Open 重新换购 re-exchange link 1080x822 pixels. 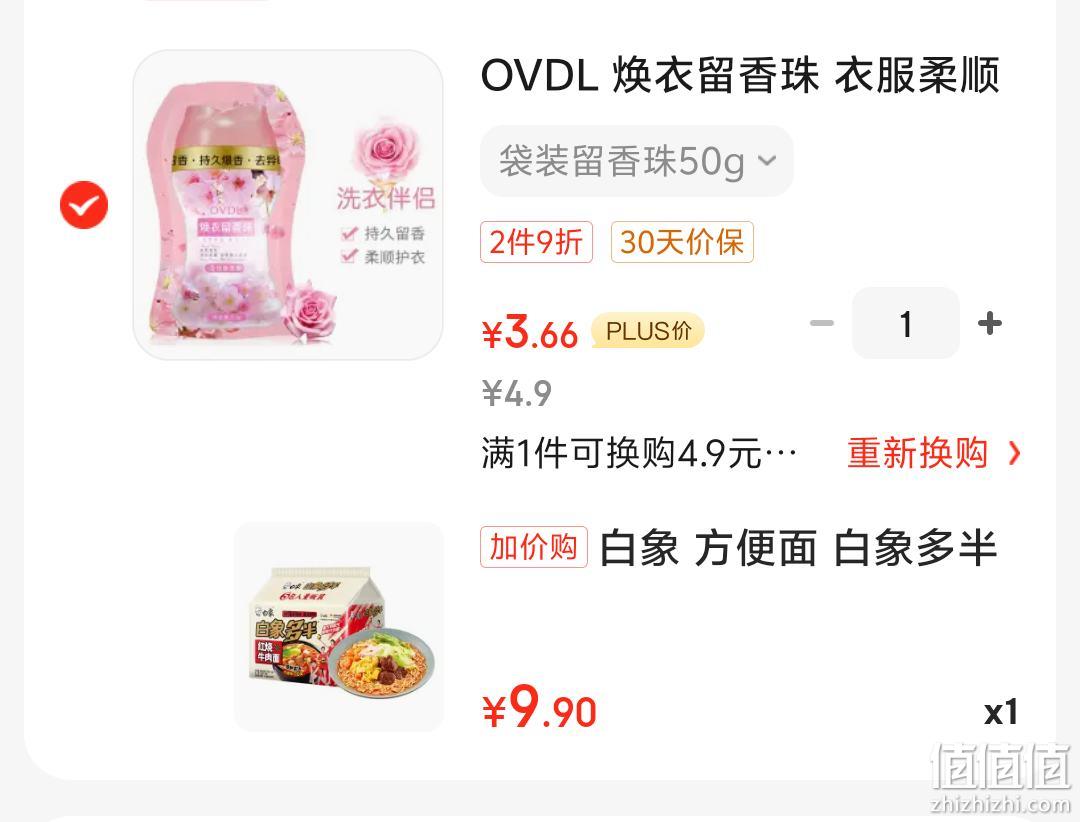tap(917, 453)
